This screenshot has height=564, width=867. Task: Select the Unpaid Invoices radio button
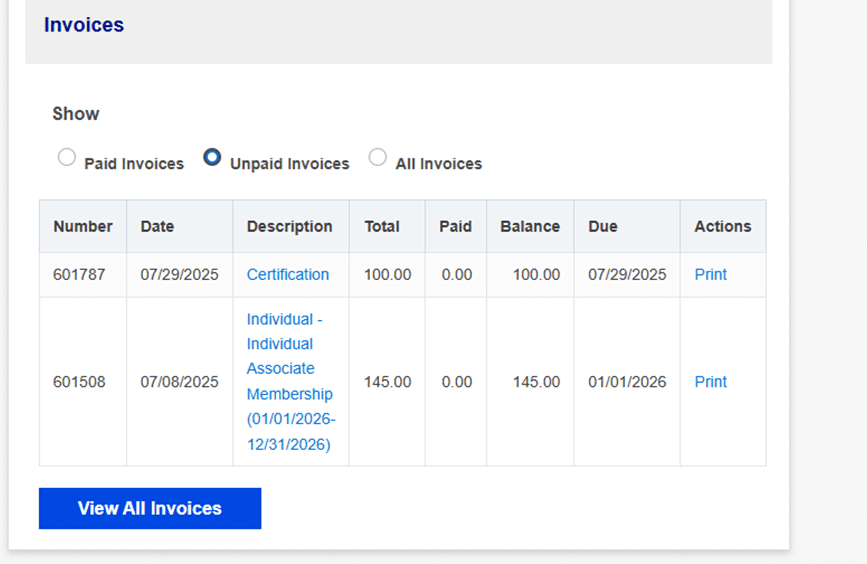click(212, 158)
